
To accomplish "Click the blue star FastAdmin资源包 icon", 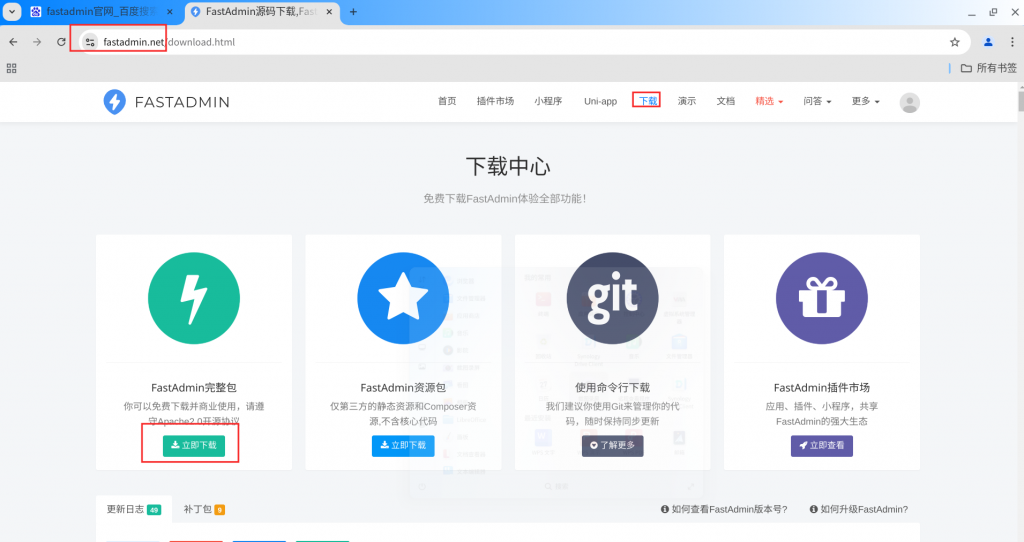I will [x=403, y=298].
